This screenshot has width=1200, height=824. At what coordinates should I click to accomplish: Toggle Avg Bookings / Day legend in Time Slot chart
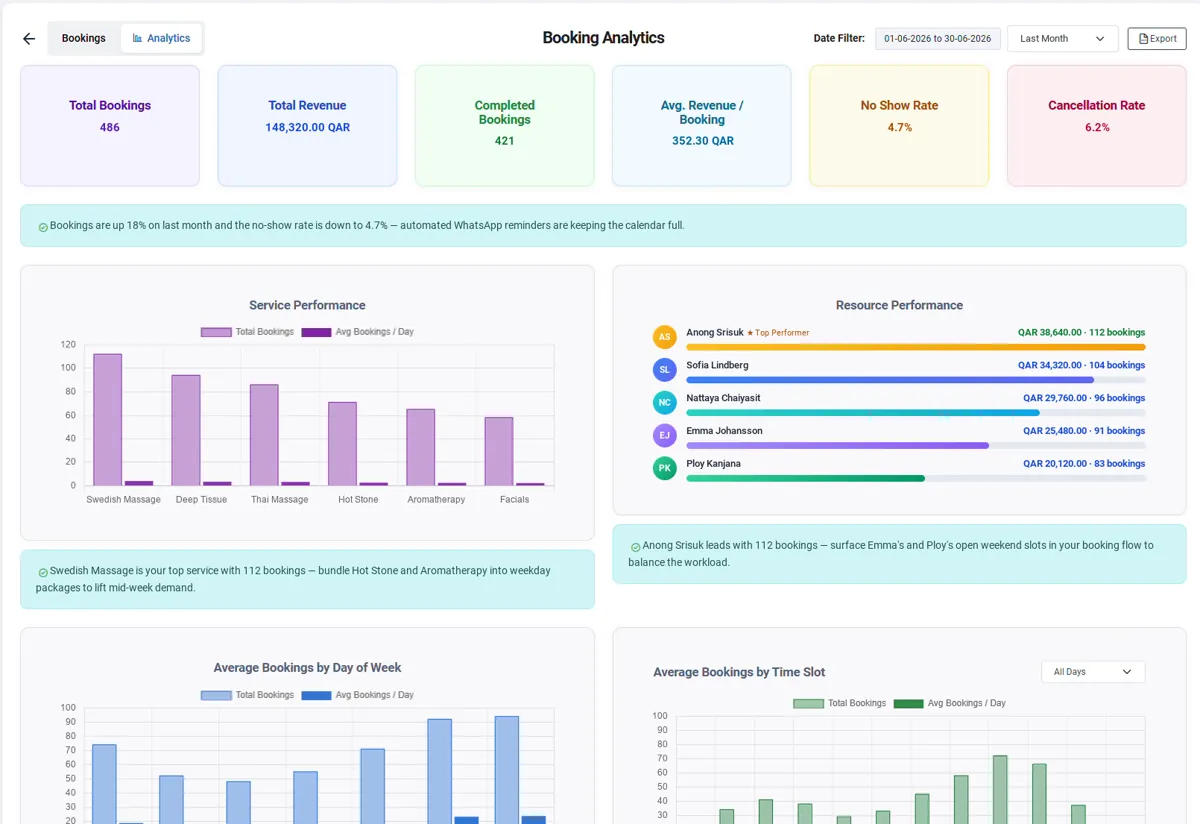949,703
